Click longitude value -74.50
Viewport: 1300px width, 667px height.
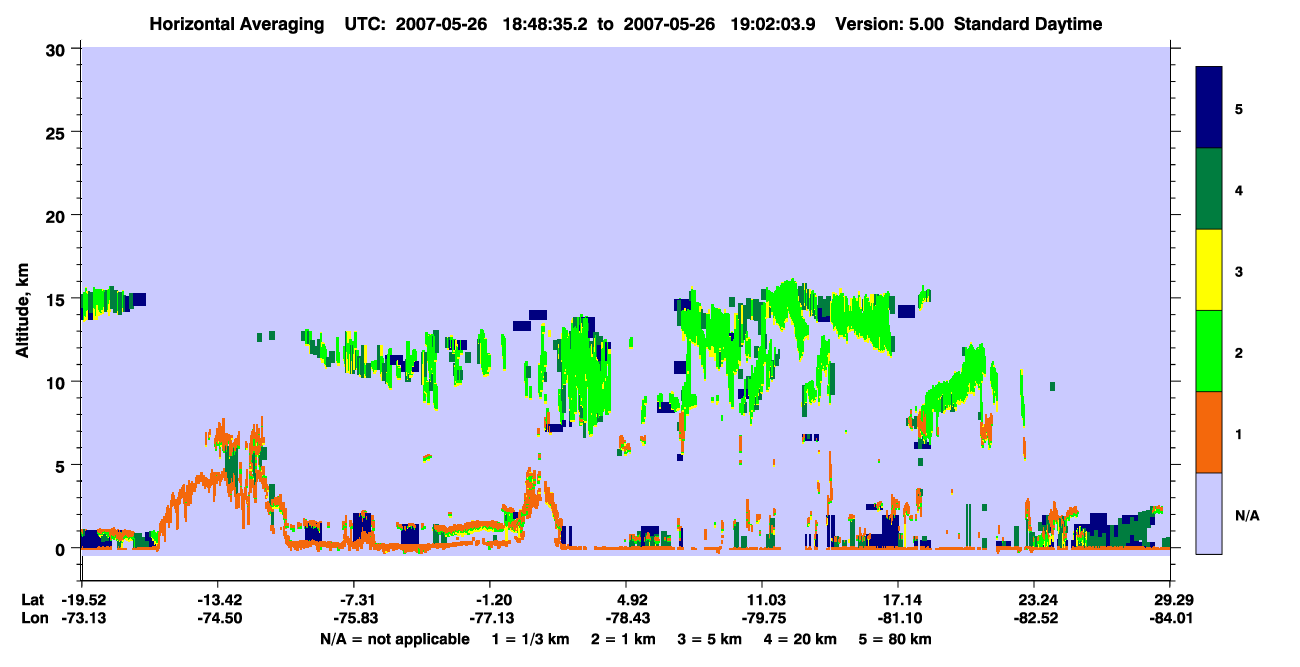click(x=218, y=618)
